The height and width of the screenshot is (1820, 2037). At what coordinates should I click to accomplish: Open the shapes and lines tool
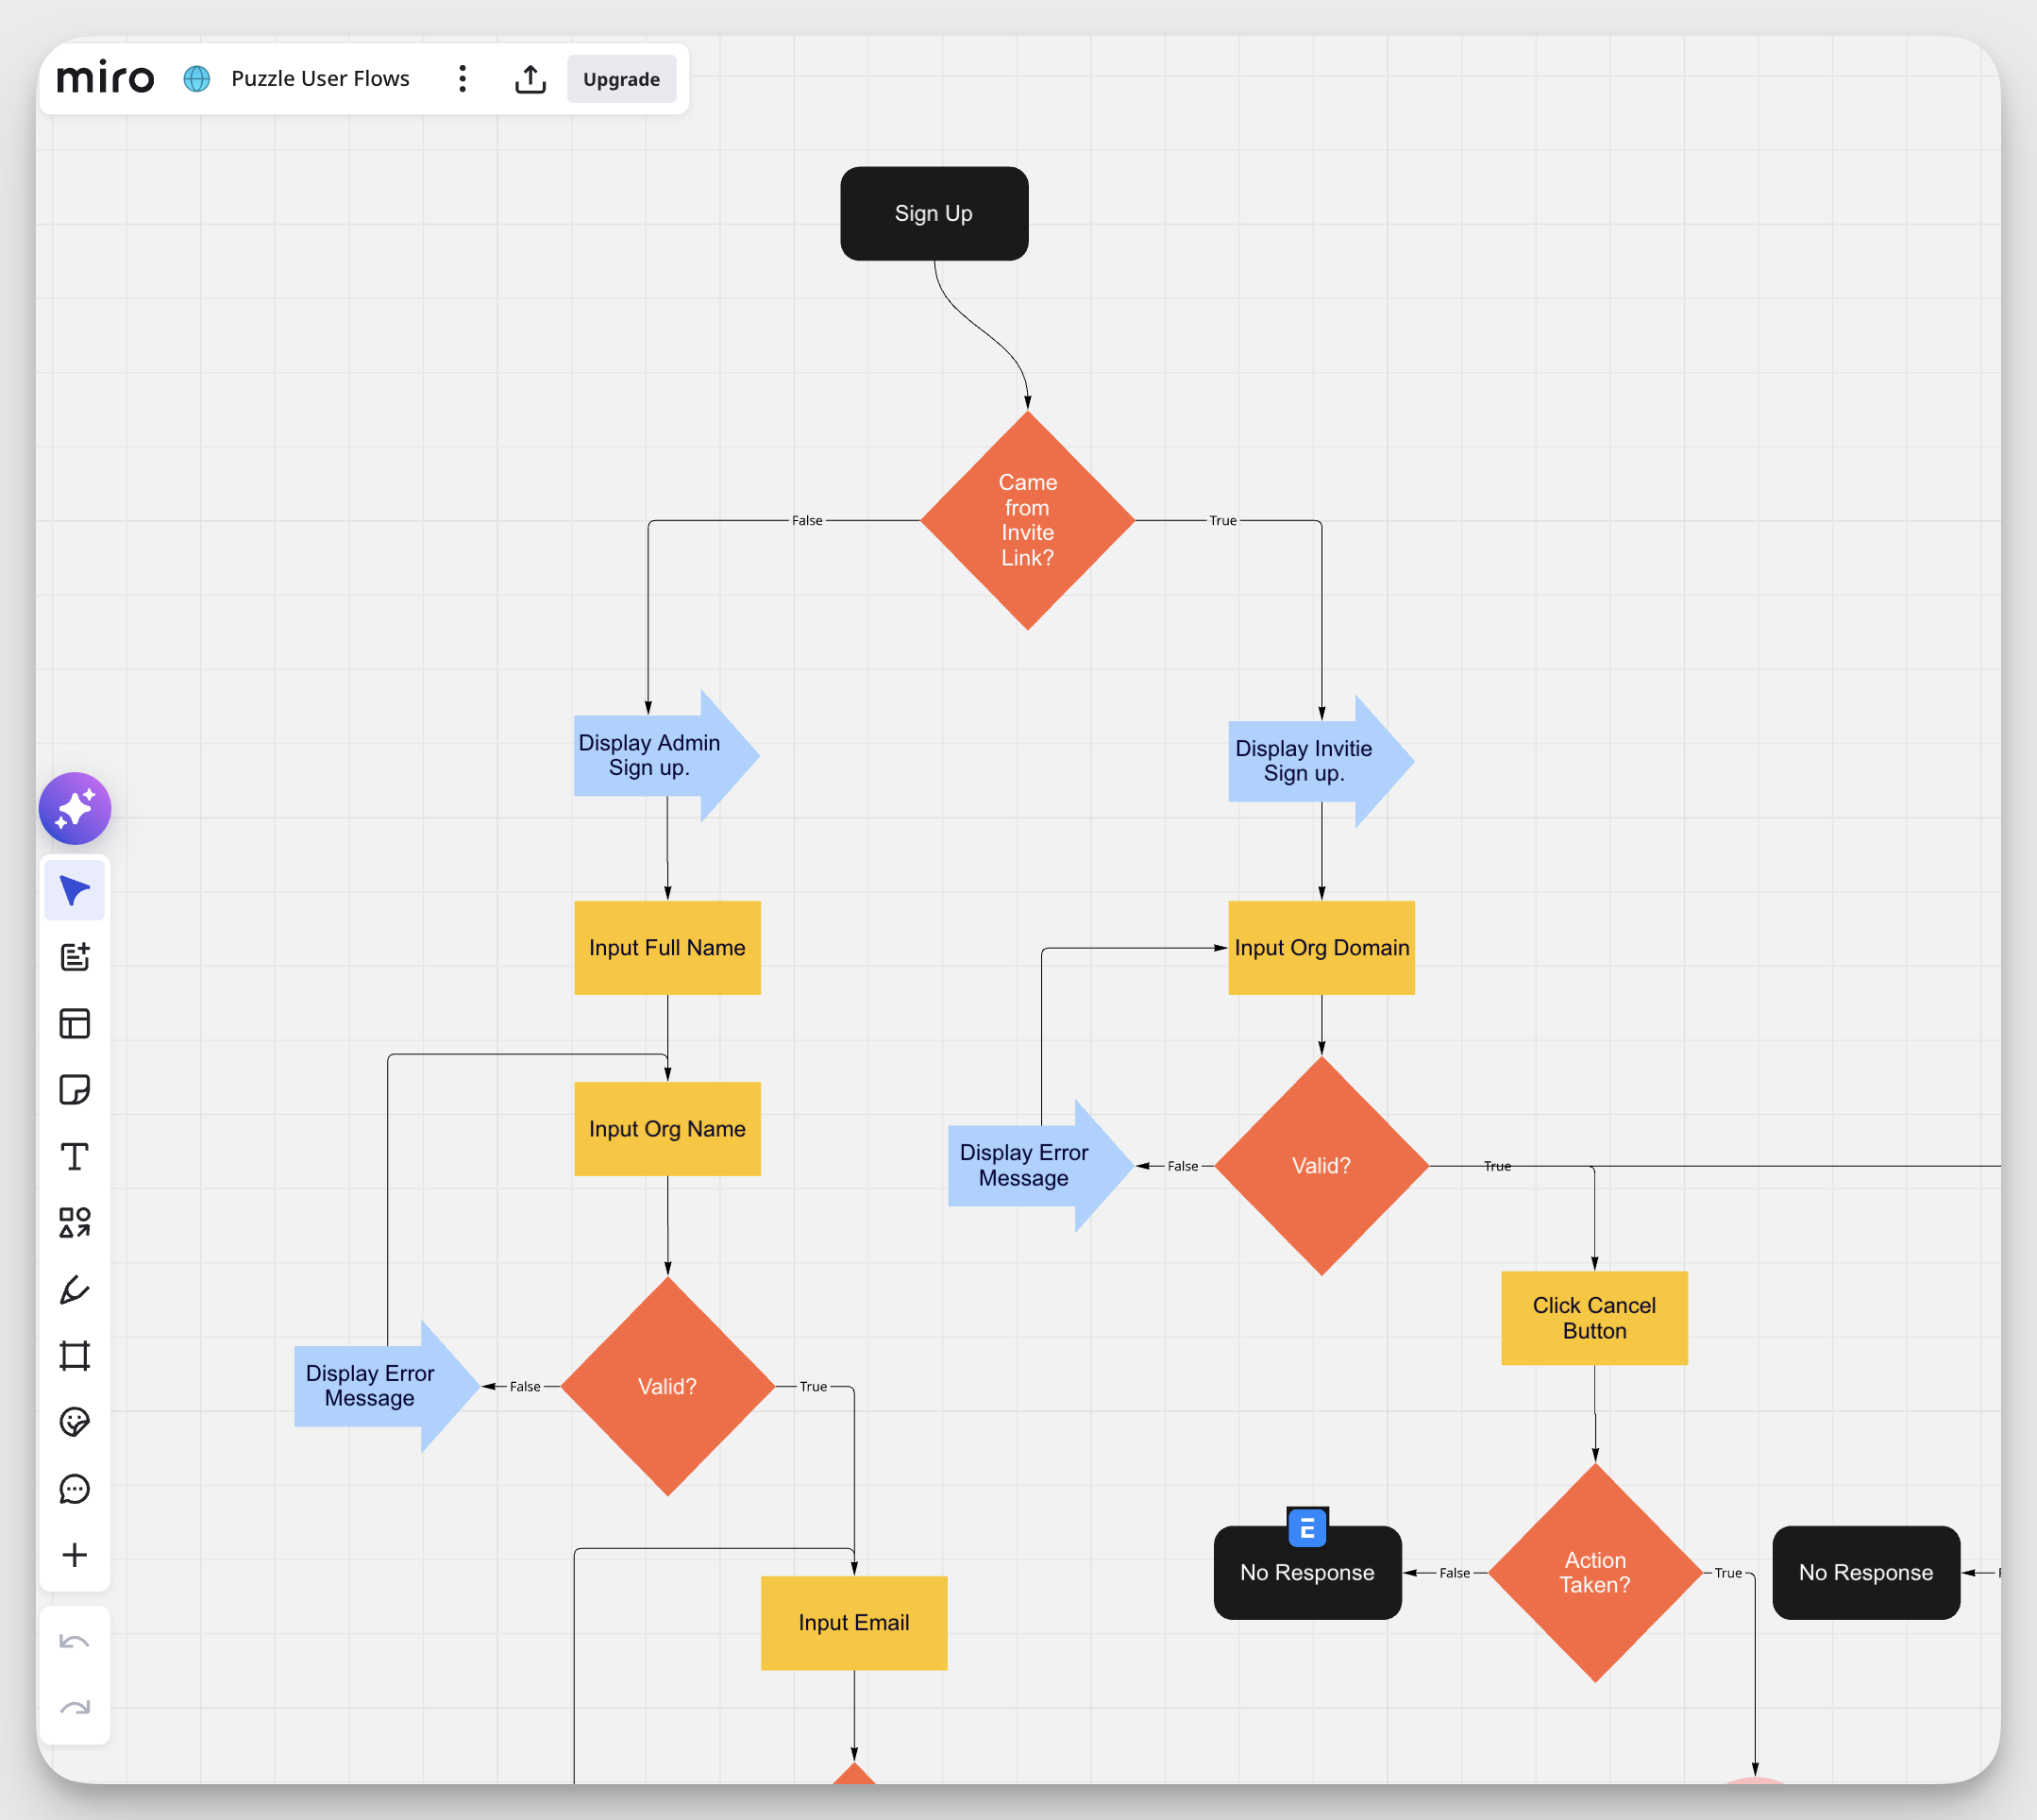point(75,1222)
